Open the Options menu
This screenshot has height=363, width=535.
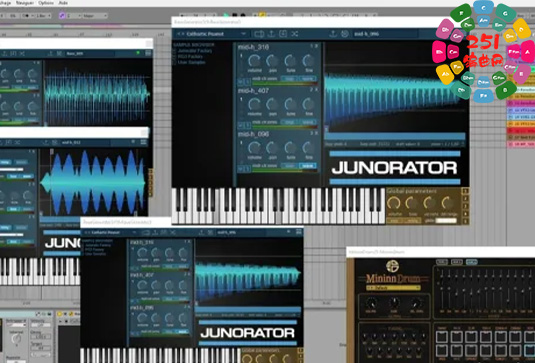point(46,3)
